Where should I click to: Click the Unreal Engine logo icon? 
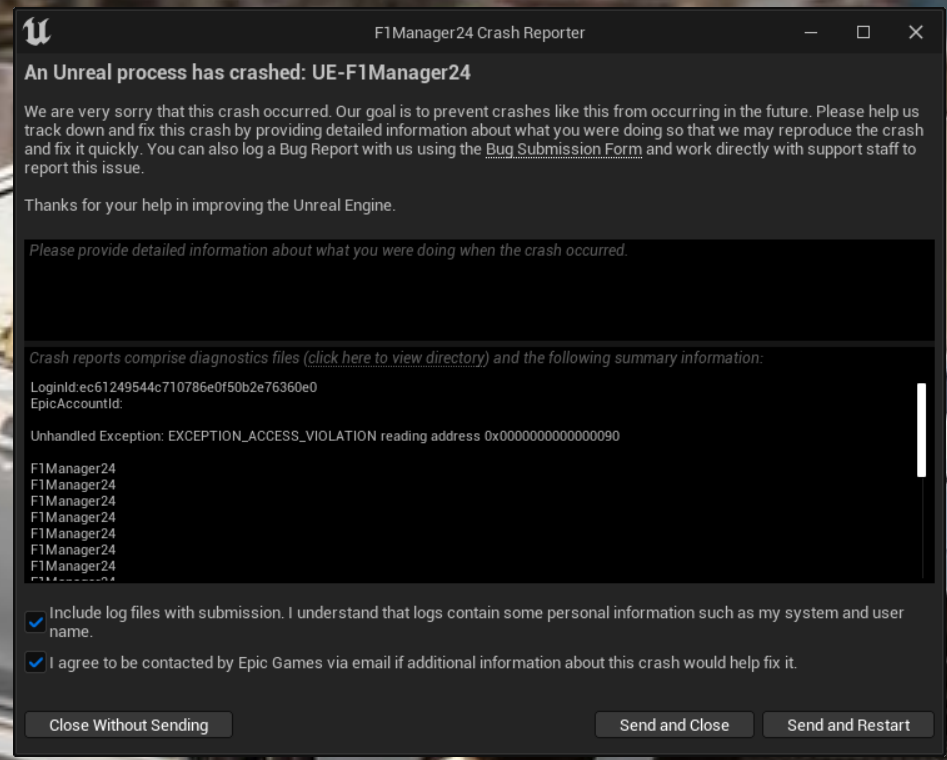36,31
